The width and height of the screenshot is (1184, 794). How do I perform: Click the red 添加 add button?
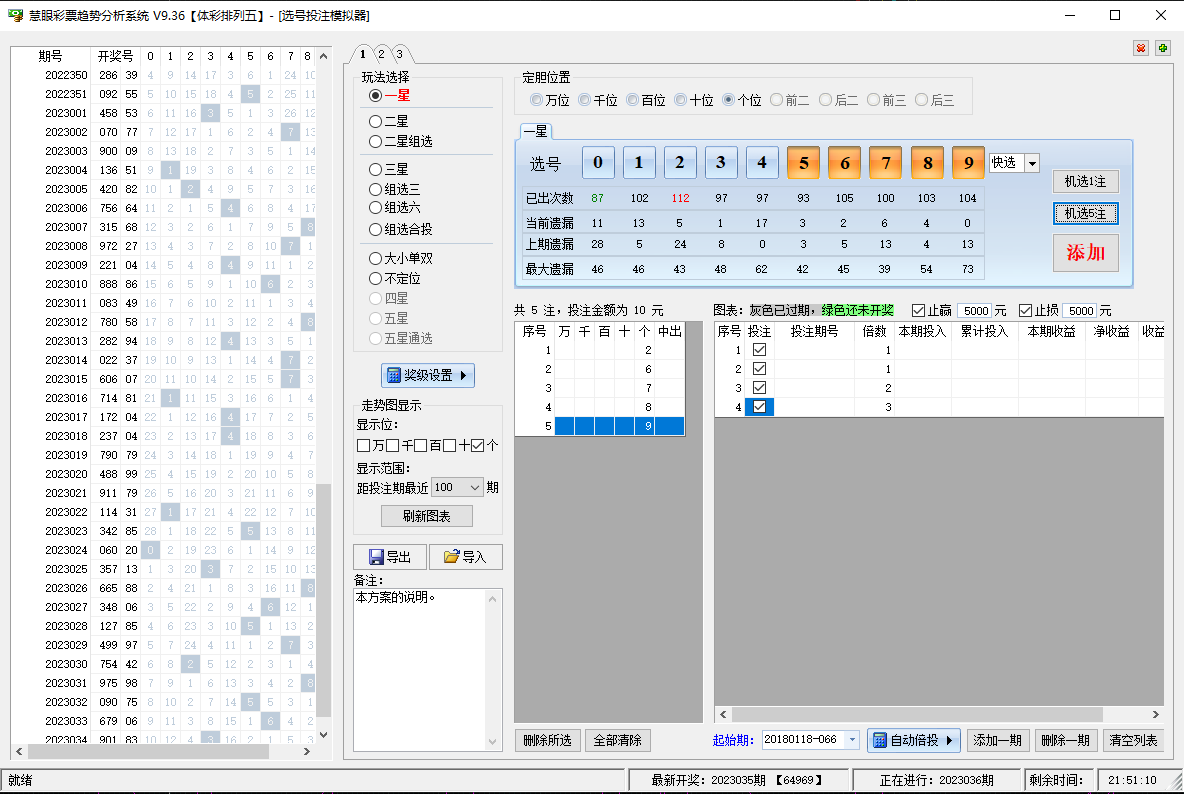pyautogui.click(x=1085, y=253)
